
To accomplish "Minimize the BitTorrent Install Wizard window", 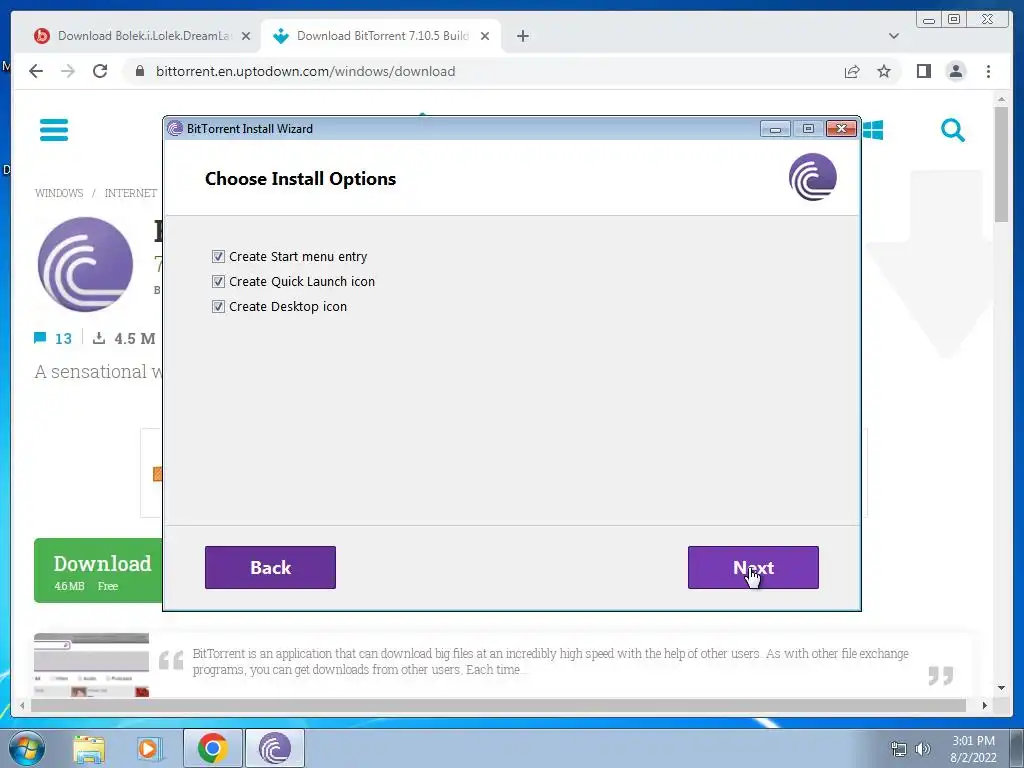I will [x=775, y=129].
